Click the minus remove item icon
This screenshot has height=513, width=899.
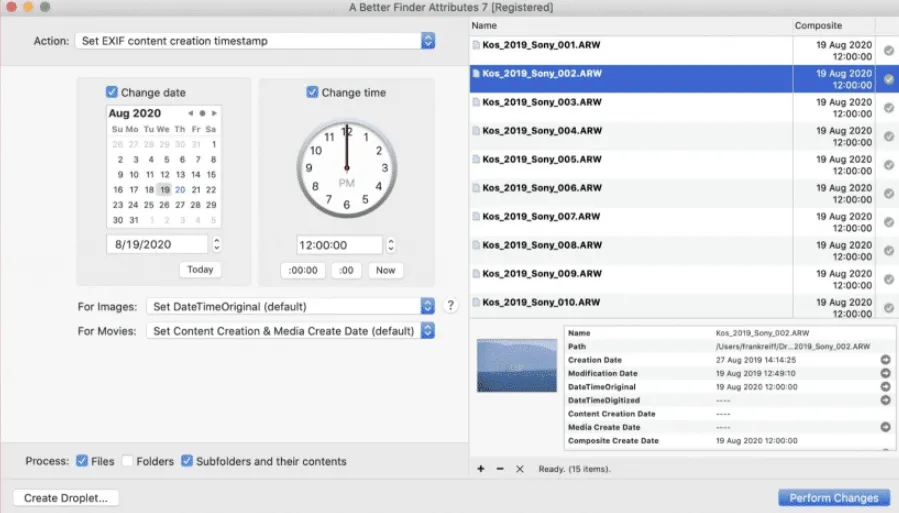coord(500,469)
